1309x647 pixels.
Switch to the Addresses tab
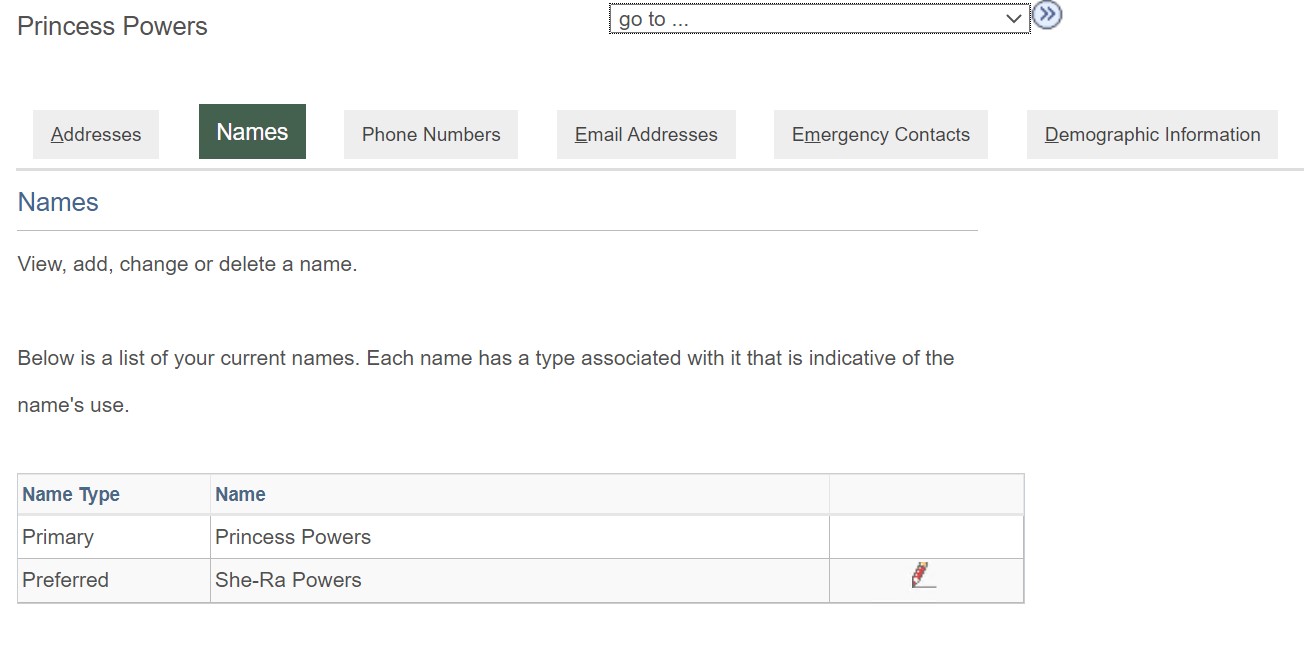pyautogui.click(x=96, y=135)
